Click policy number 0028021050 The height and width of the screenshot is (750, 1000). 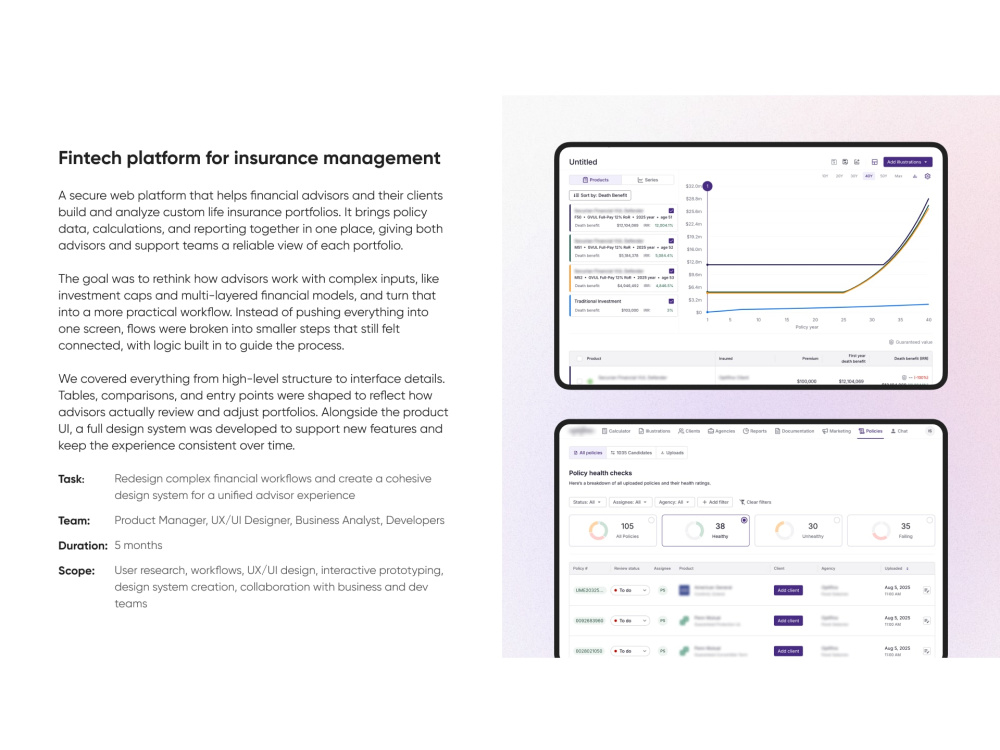[589, 651]
